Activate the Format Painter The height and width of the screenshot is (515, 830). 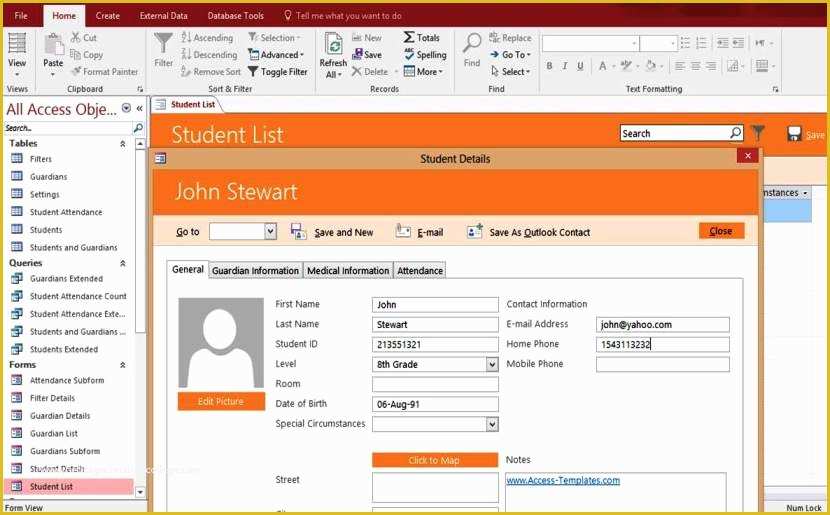coord(104,71)
